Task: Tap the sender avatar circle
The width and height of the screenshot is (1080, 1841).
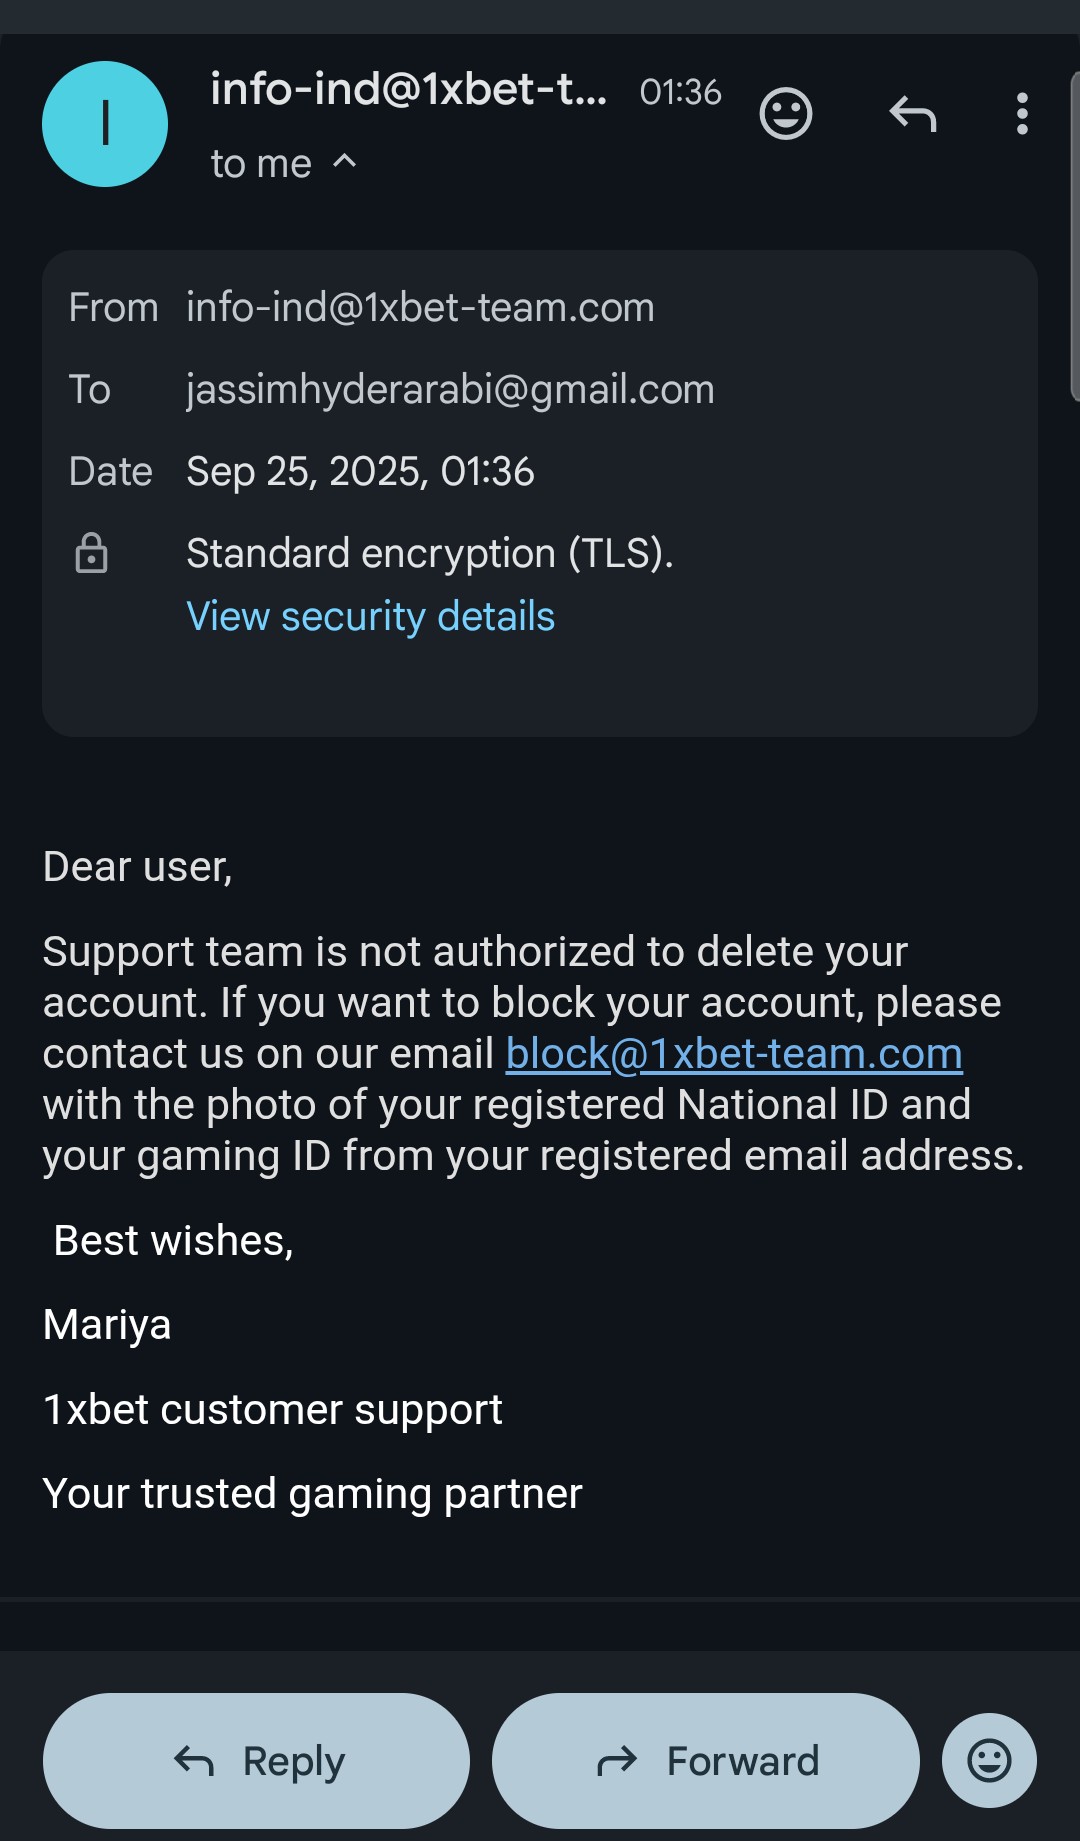Action: (x=105, y=124)
